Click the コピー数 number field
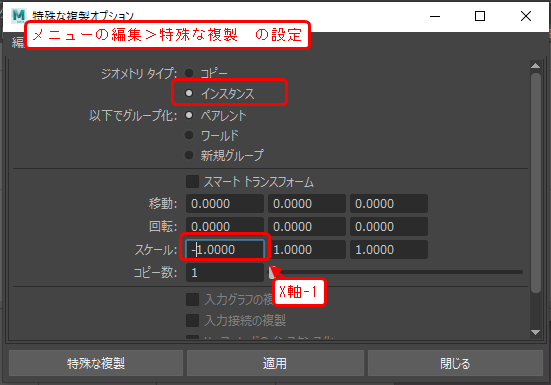Screen dimensions: 551x385 [x=225, y=273]
